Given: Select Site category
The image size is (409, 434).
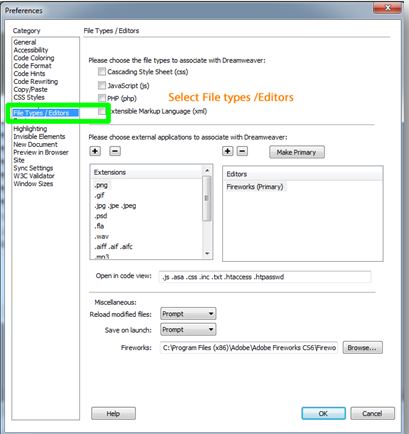Looking at the screenshot, I should (19, 160).
